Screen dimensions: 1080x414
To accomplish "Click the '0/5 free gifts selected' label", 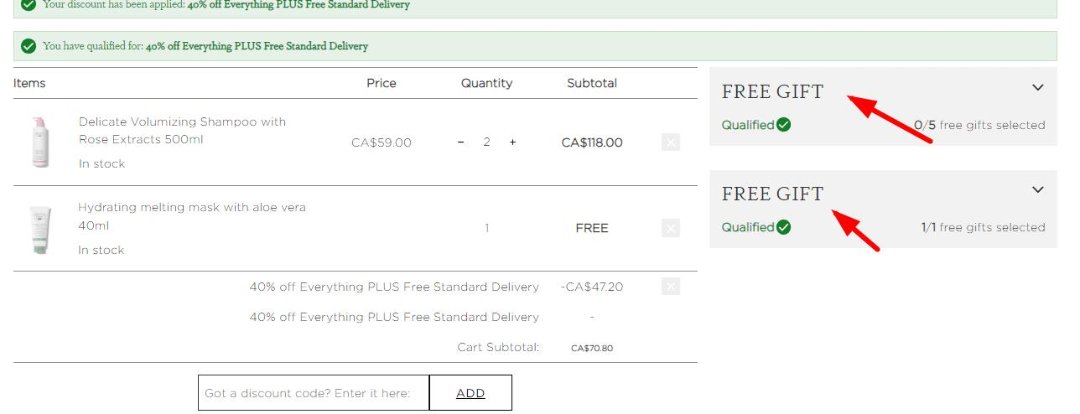I will pos(979,125).
